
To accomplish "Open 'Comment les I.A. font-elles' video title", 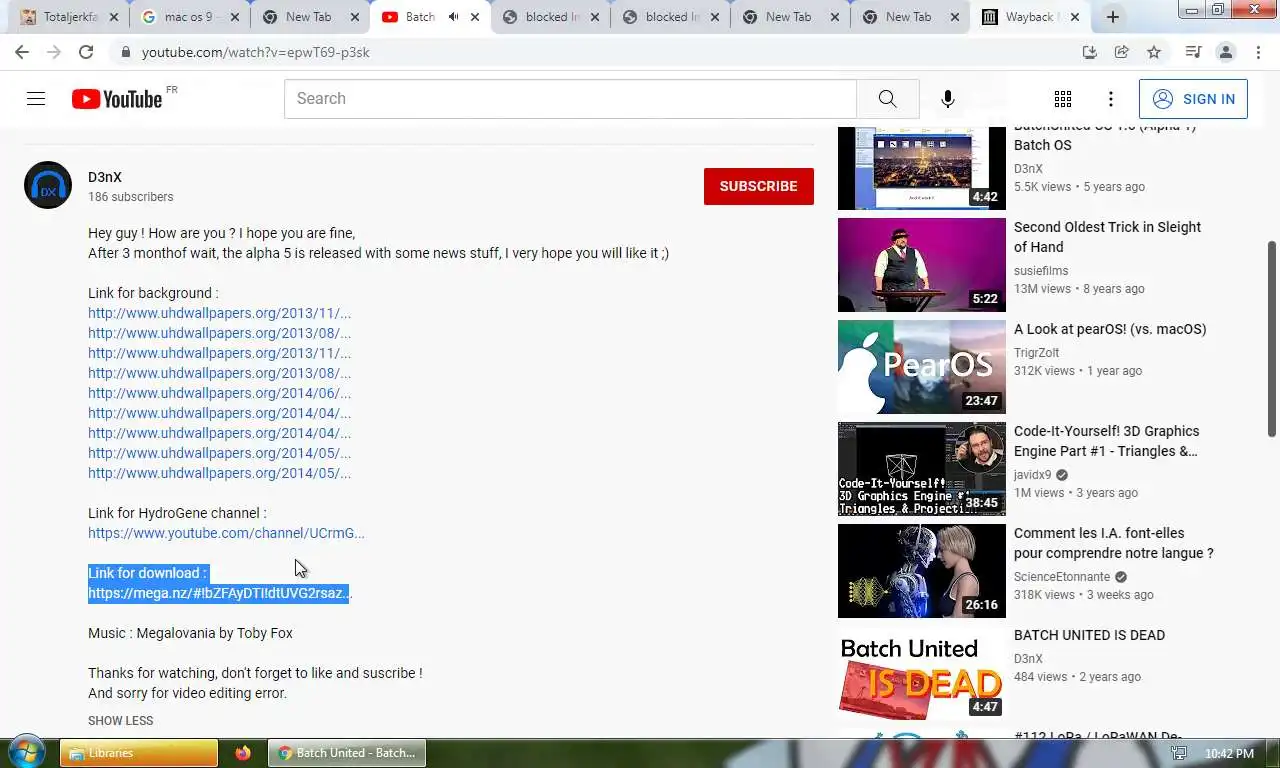I will click(x=1114, y=543).
